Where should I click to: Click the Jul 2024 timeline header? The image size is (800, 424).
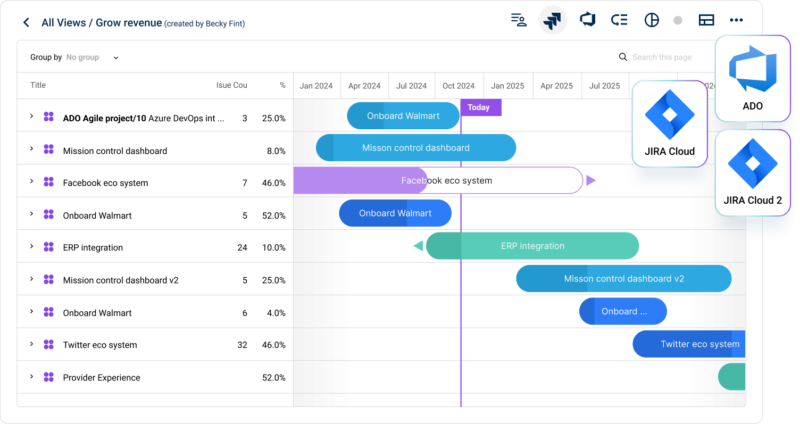pyautogui.click(x=411, y=86)
